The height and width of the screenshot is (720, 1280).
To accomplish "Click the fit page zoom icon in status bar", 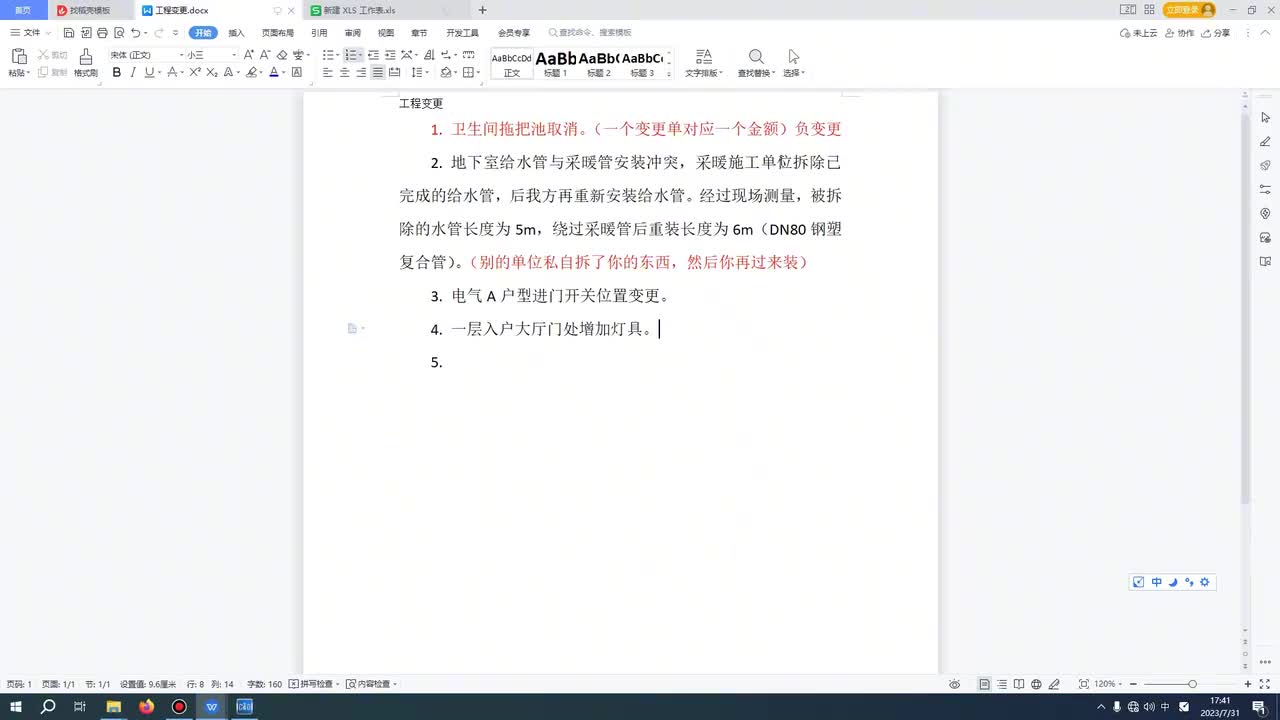I will point(1084,684).
